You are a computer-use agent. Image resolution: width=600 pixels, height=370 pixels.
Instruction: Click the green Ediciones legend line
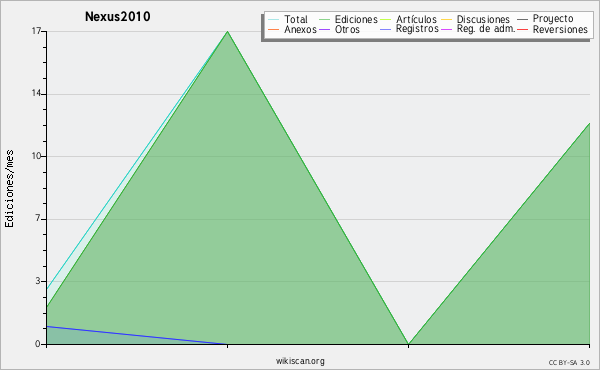[324, 19]
